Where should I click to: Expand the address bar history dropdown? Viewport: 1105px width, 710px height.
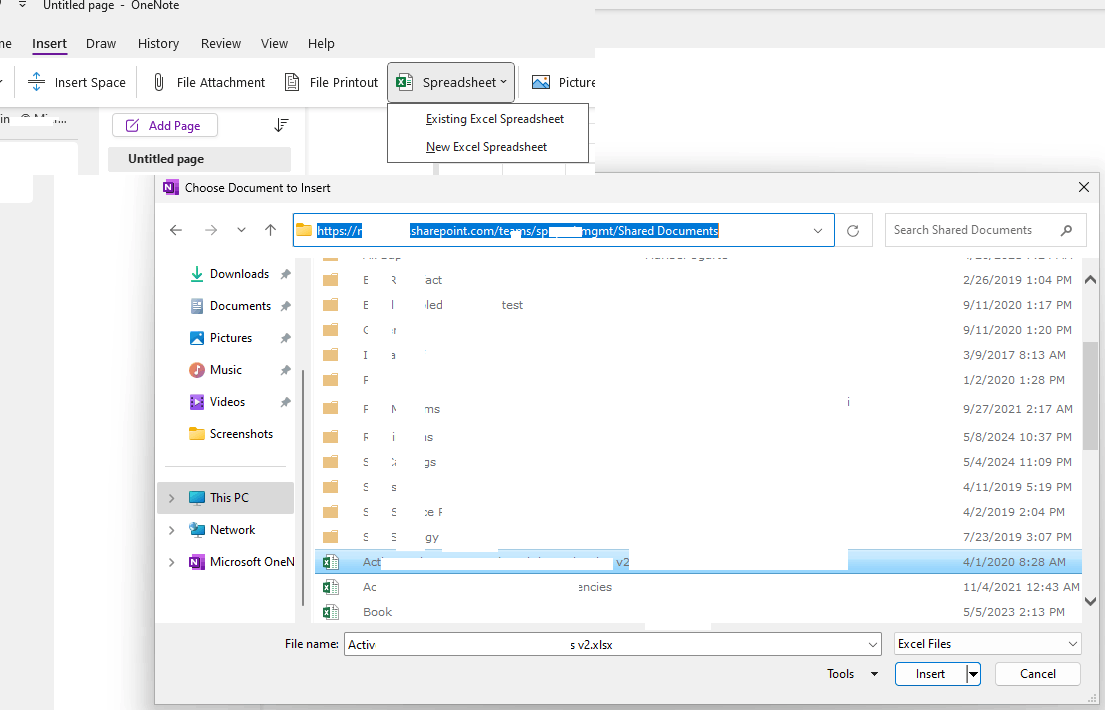[x=817, y=231]
